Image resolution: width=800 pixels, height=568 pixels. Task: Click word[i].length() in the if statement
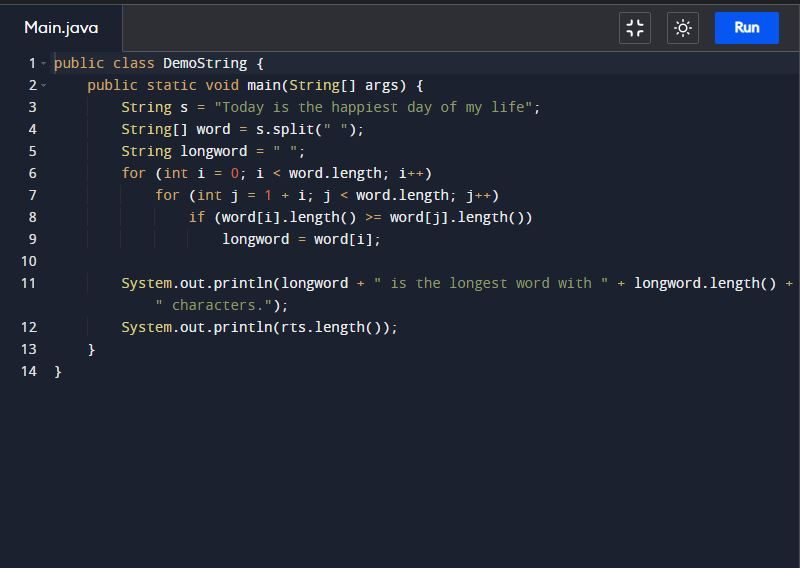click(x=289, y=217)
